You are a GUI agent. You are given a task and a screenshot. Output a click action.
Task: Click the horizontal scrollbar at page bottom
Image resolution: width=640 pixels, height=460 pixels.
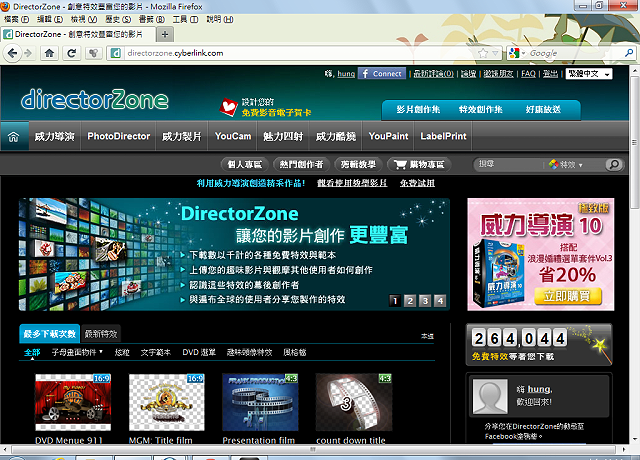tap(313, 449)
